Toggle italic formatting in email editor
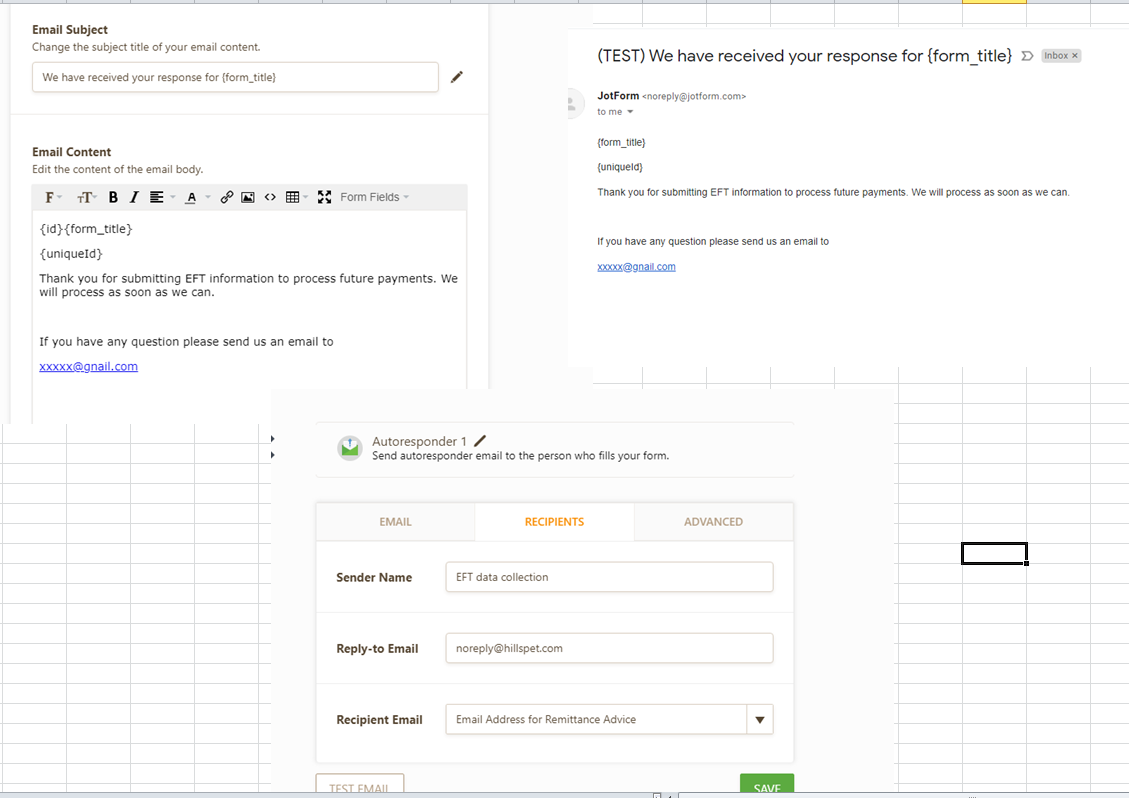Screen dimensions: 1129x798 pyautogui.click(x=134, y=197)
